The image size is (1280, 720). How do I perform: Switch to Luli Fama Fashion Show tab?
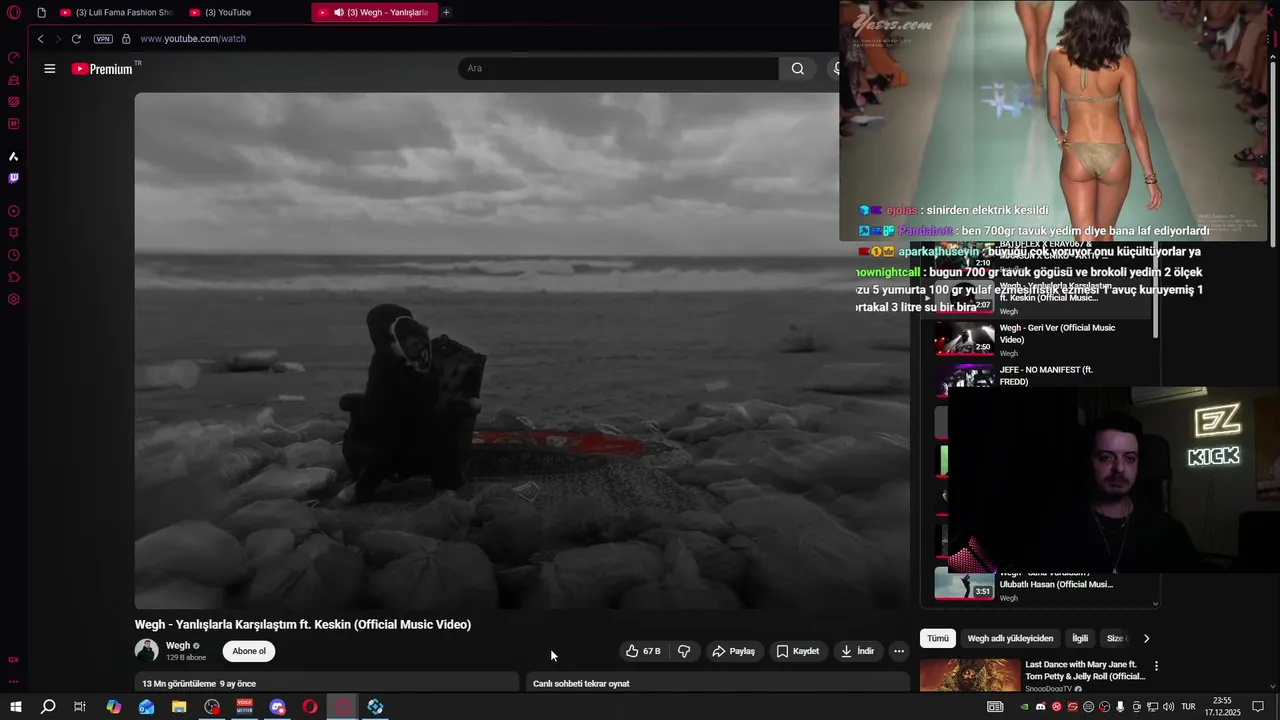118,12
